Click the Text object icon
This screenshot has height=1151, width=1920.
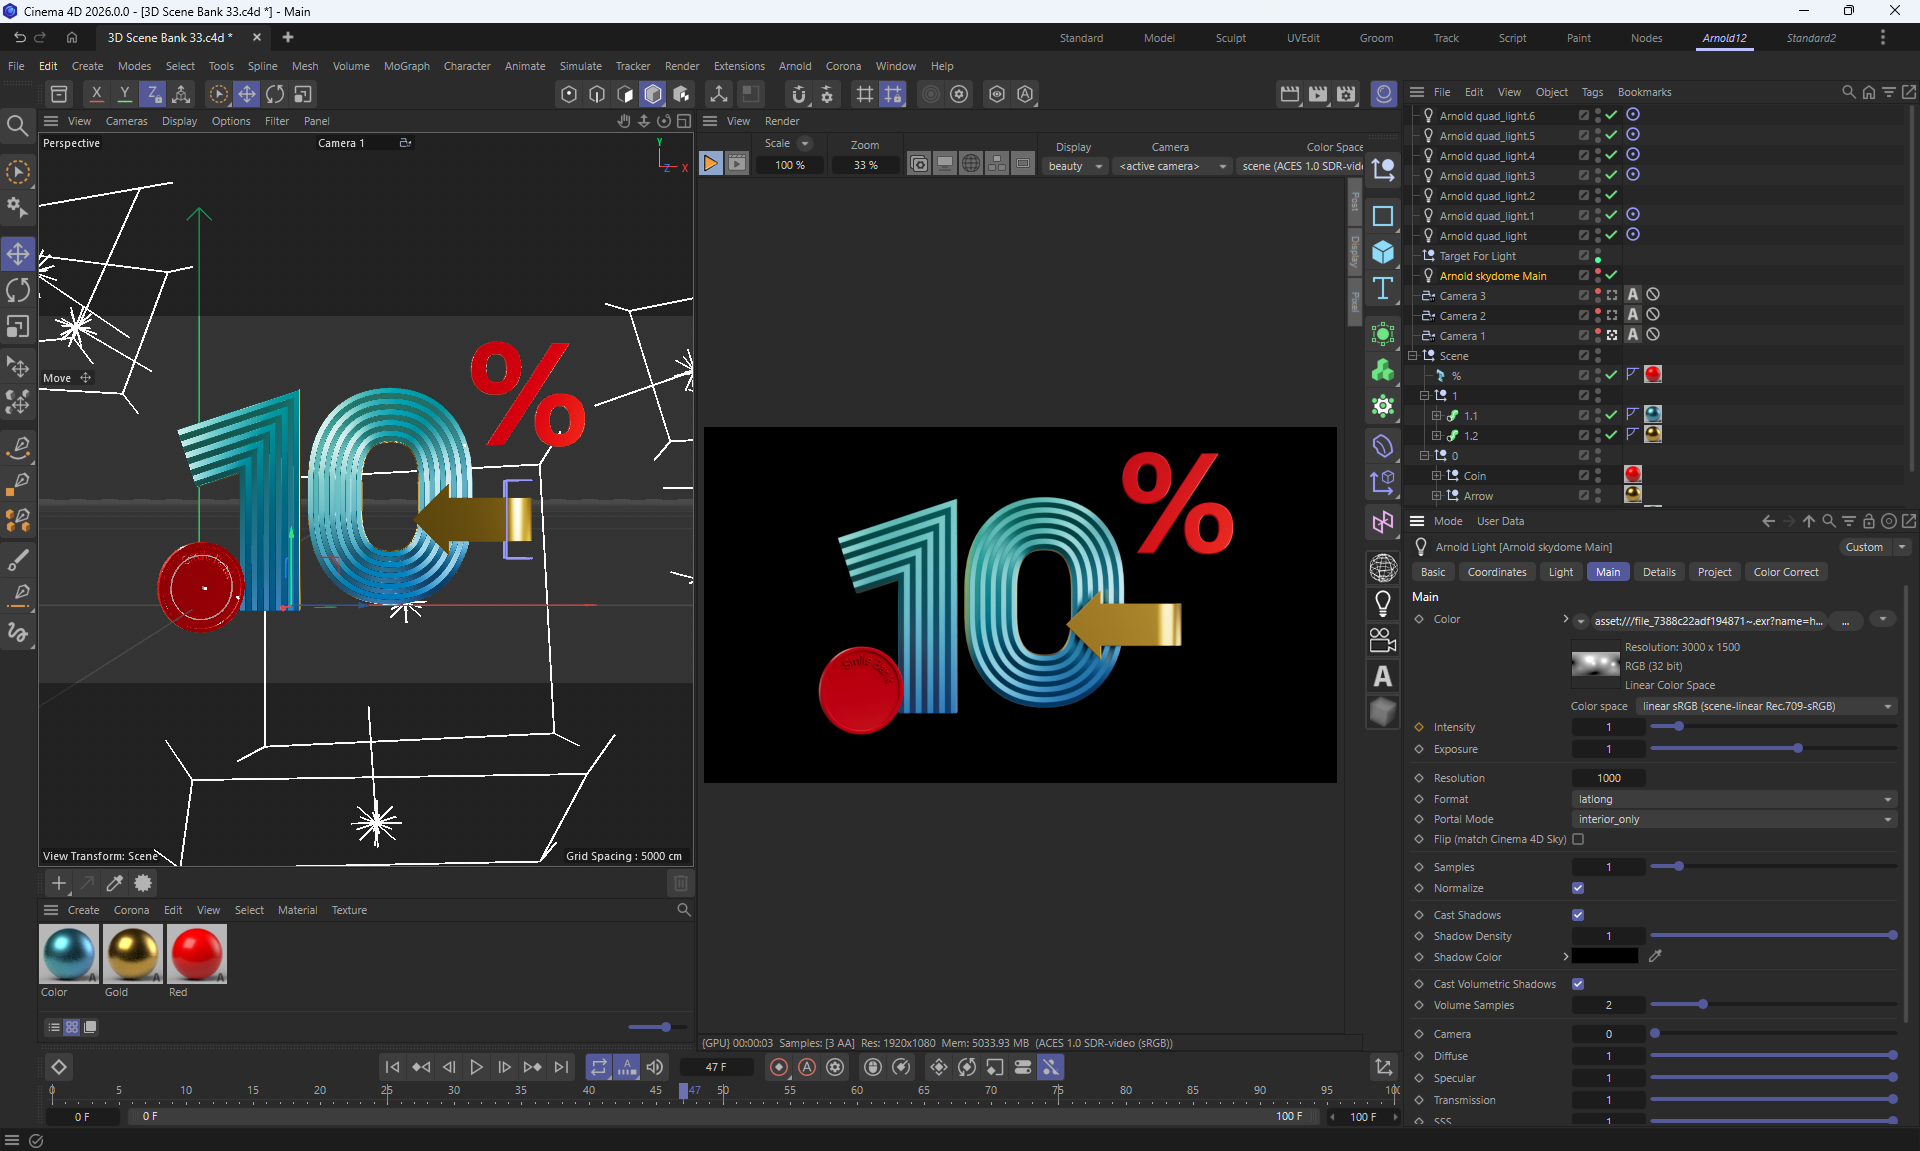click(1382, 289)
